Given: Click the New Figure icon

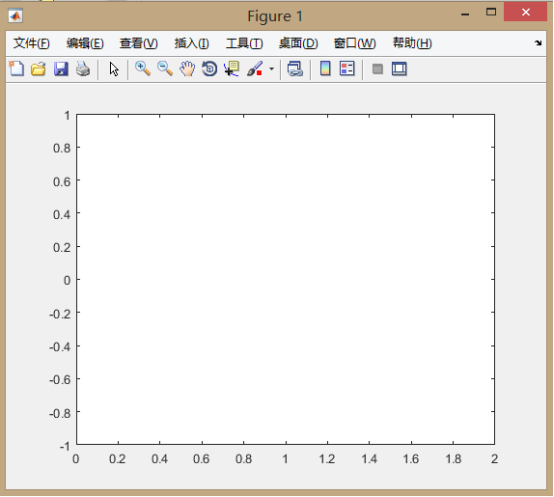Looking at the screenshot, I should click(16, 69).
